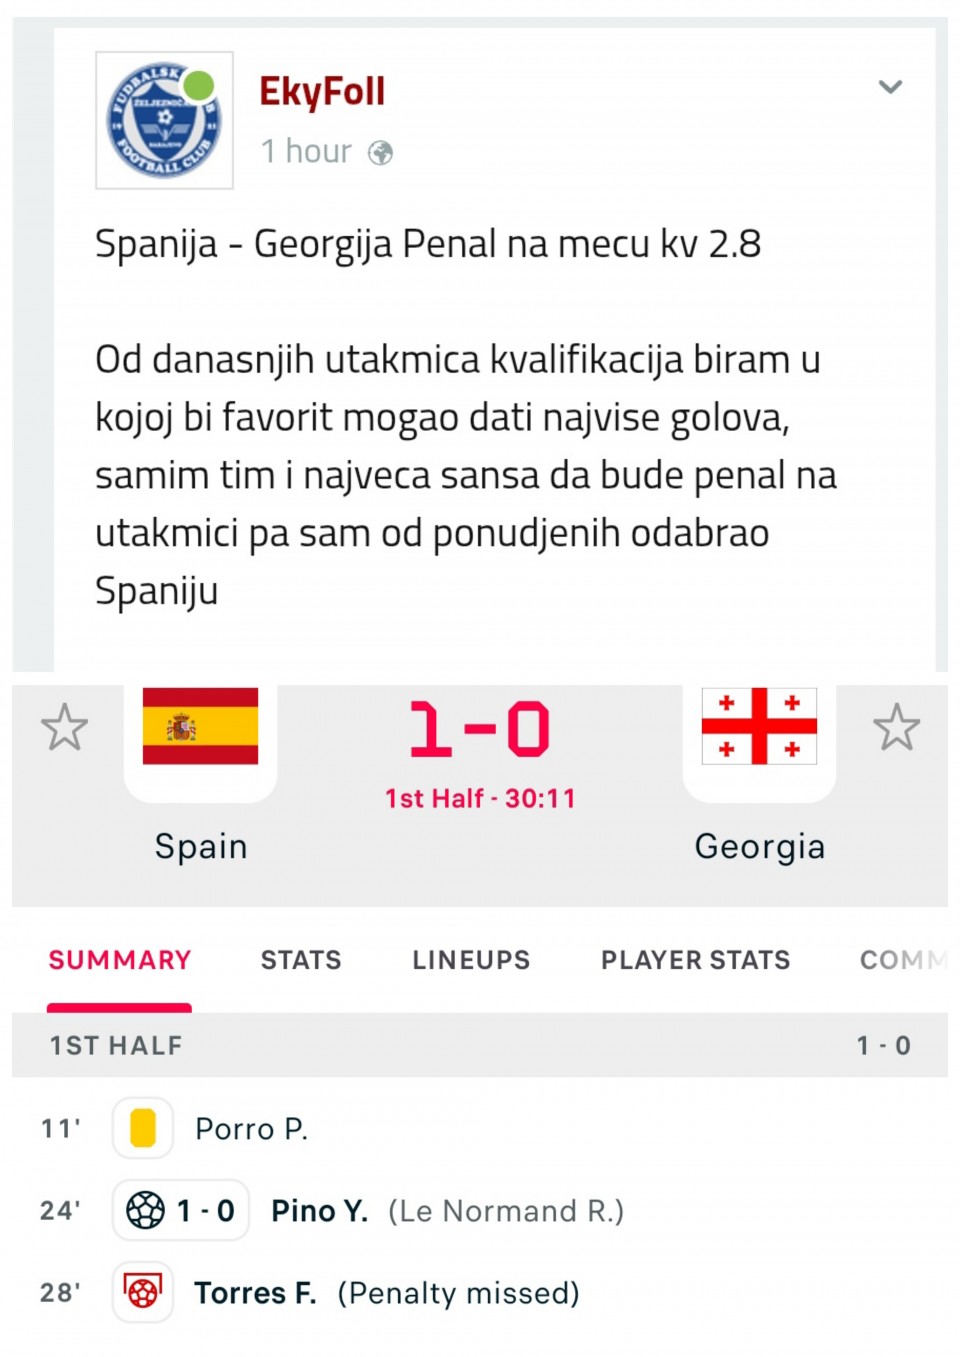
Task: Click the globe public visibility icon
Action: 380,153
